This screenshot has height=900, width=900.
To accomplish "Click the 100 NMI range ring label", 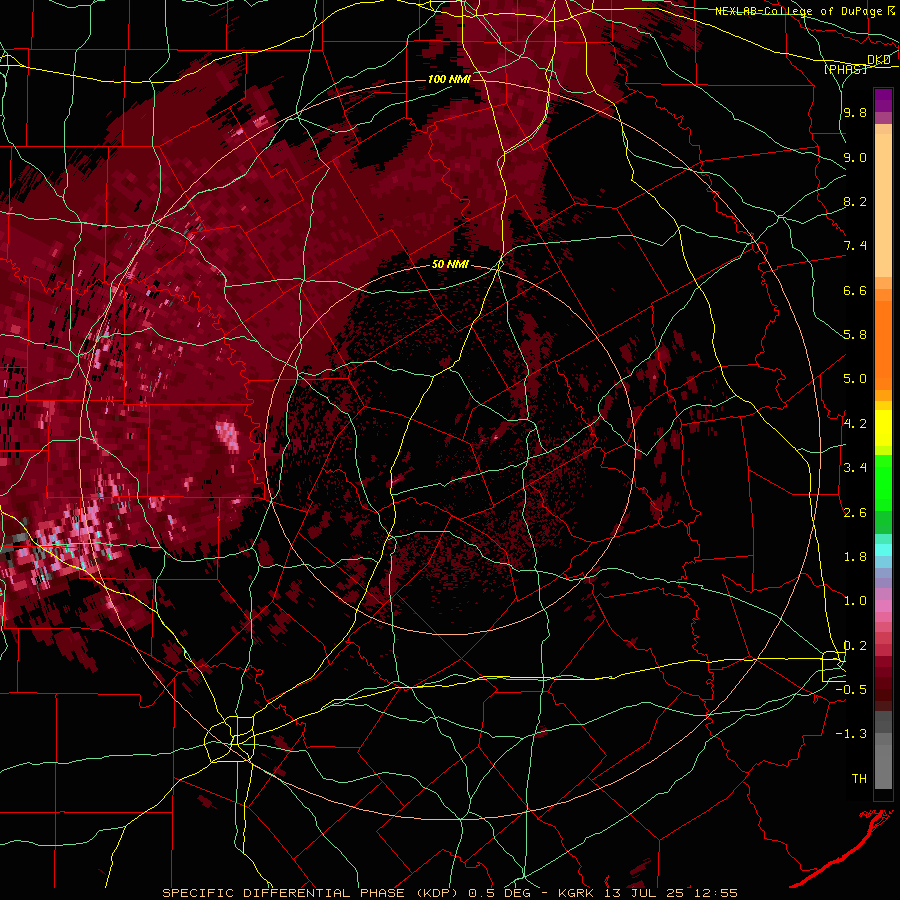I will (449, 79).
